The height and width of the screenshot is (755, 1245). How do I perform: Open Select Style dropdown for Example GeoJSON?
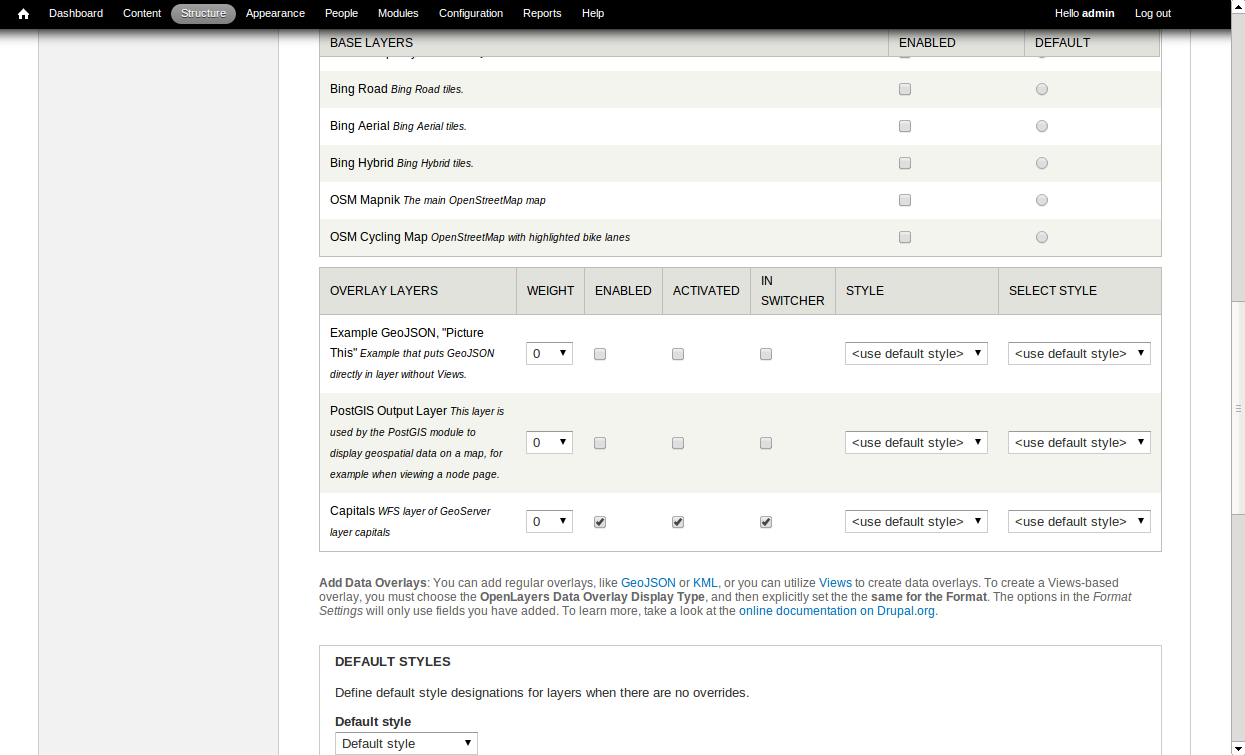(1079, 353)
